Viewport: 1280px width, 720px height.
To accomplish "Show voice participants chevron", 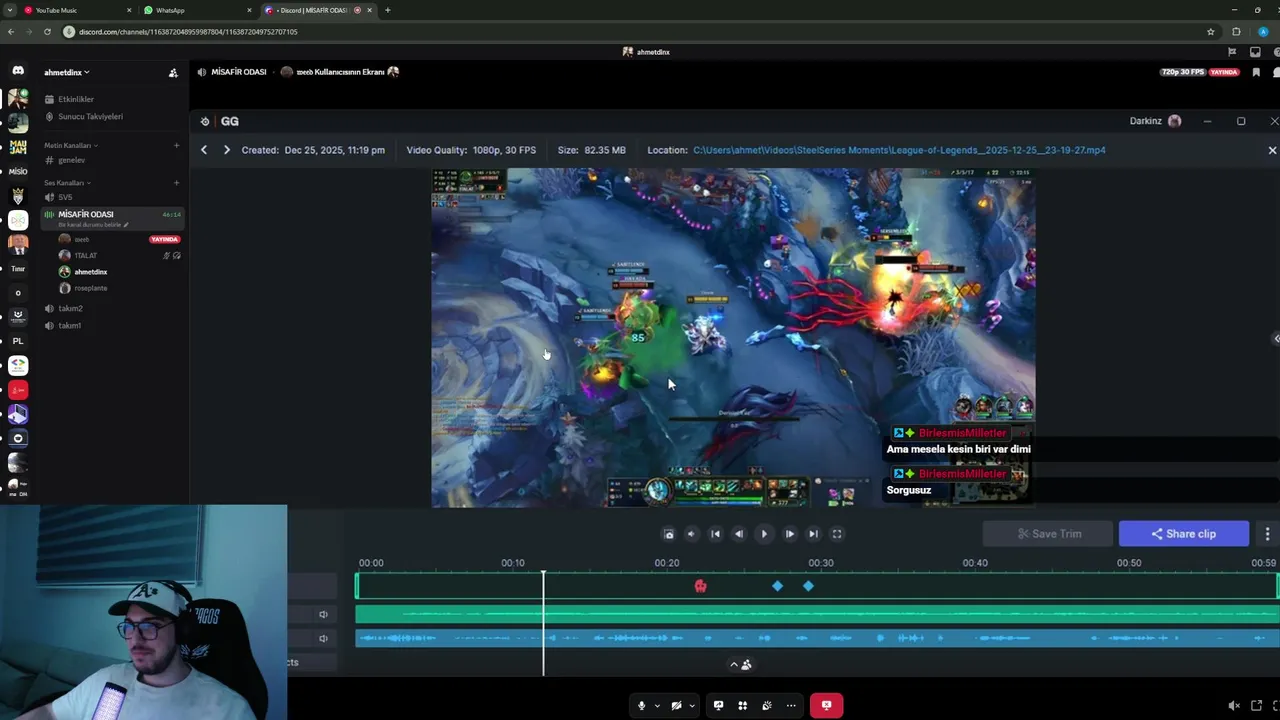I will pyautogui.click(x=733, y=664).
